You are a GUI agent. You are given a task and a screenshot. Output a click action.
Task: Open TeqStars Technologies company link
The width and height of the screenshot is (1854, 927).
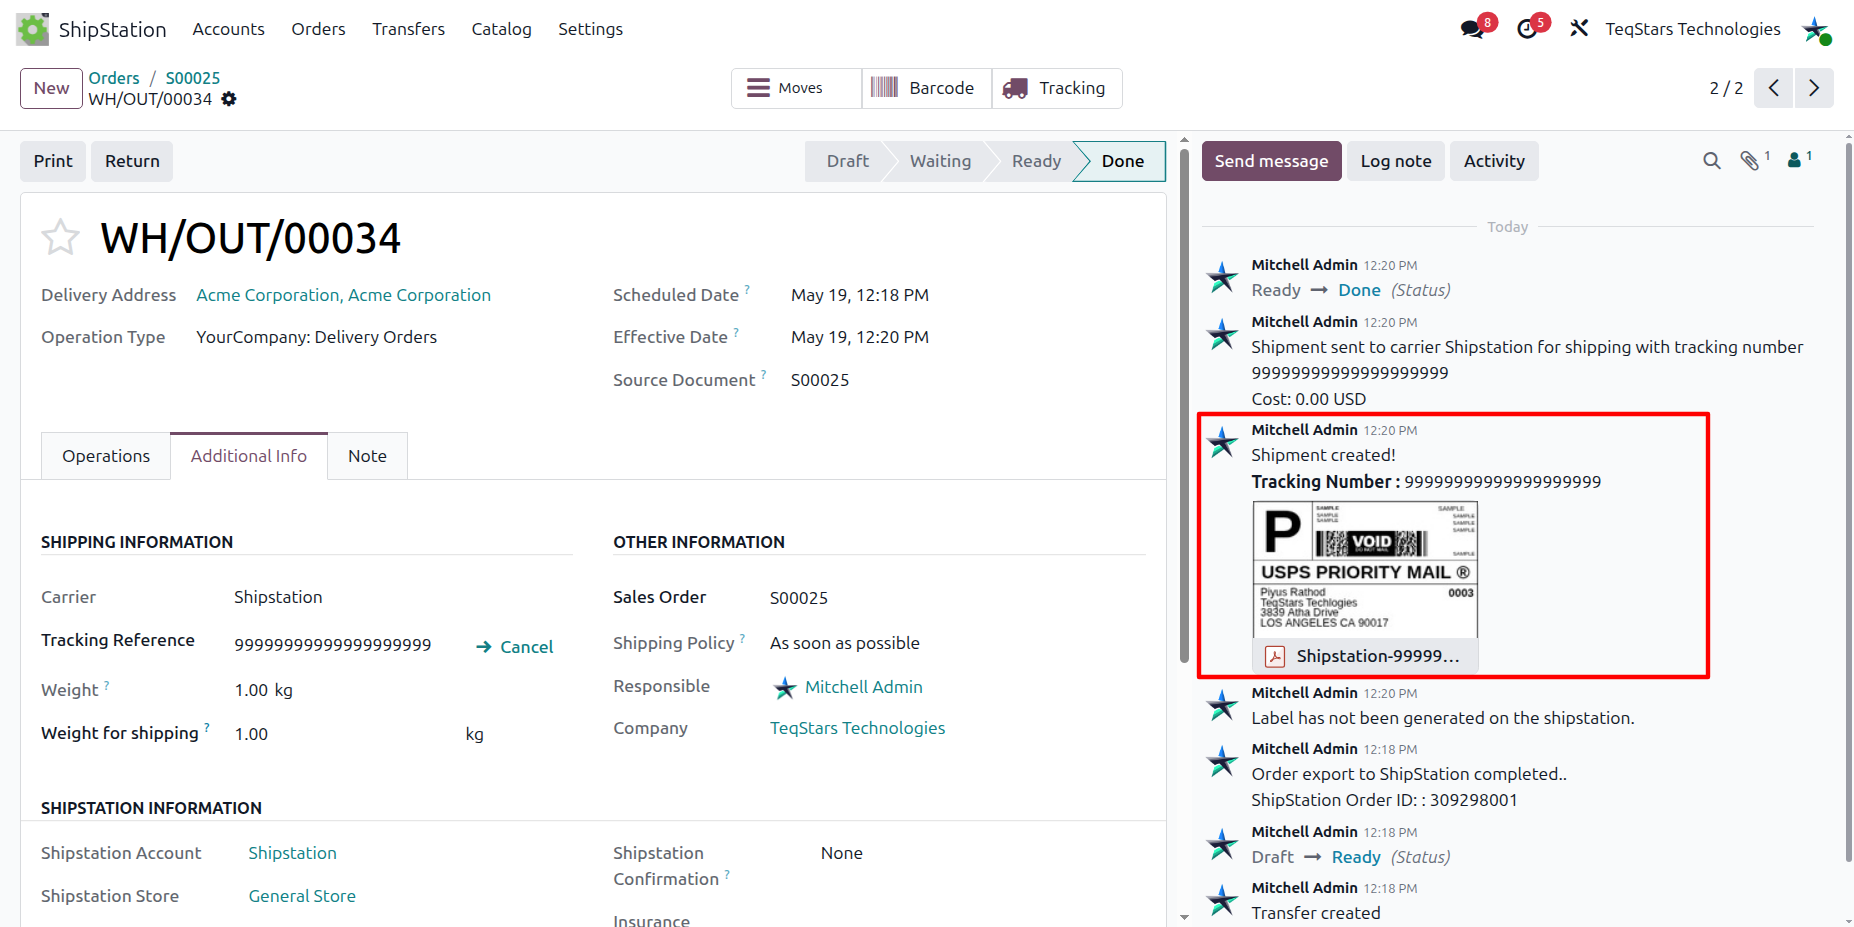coord(857,728)
